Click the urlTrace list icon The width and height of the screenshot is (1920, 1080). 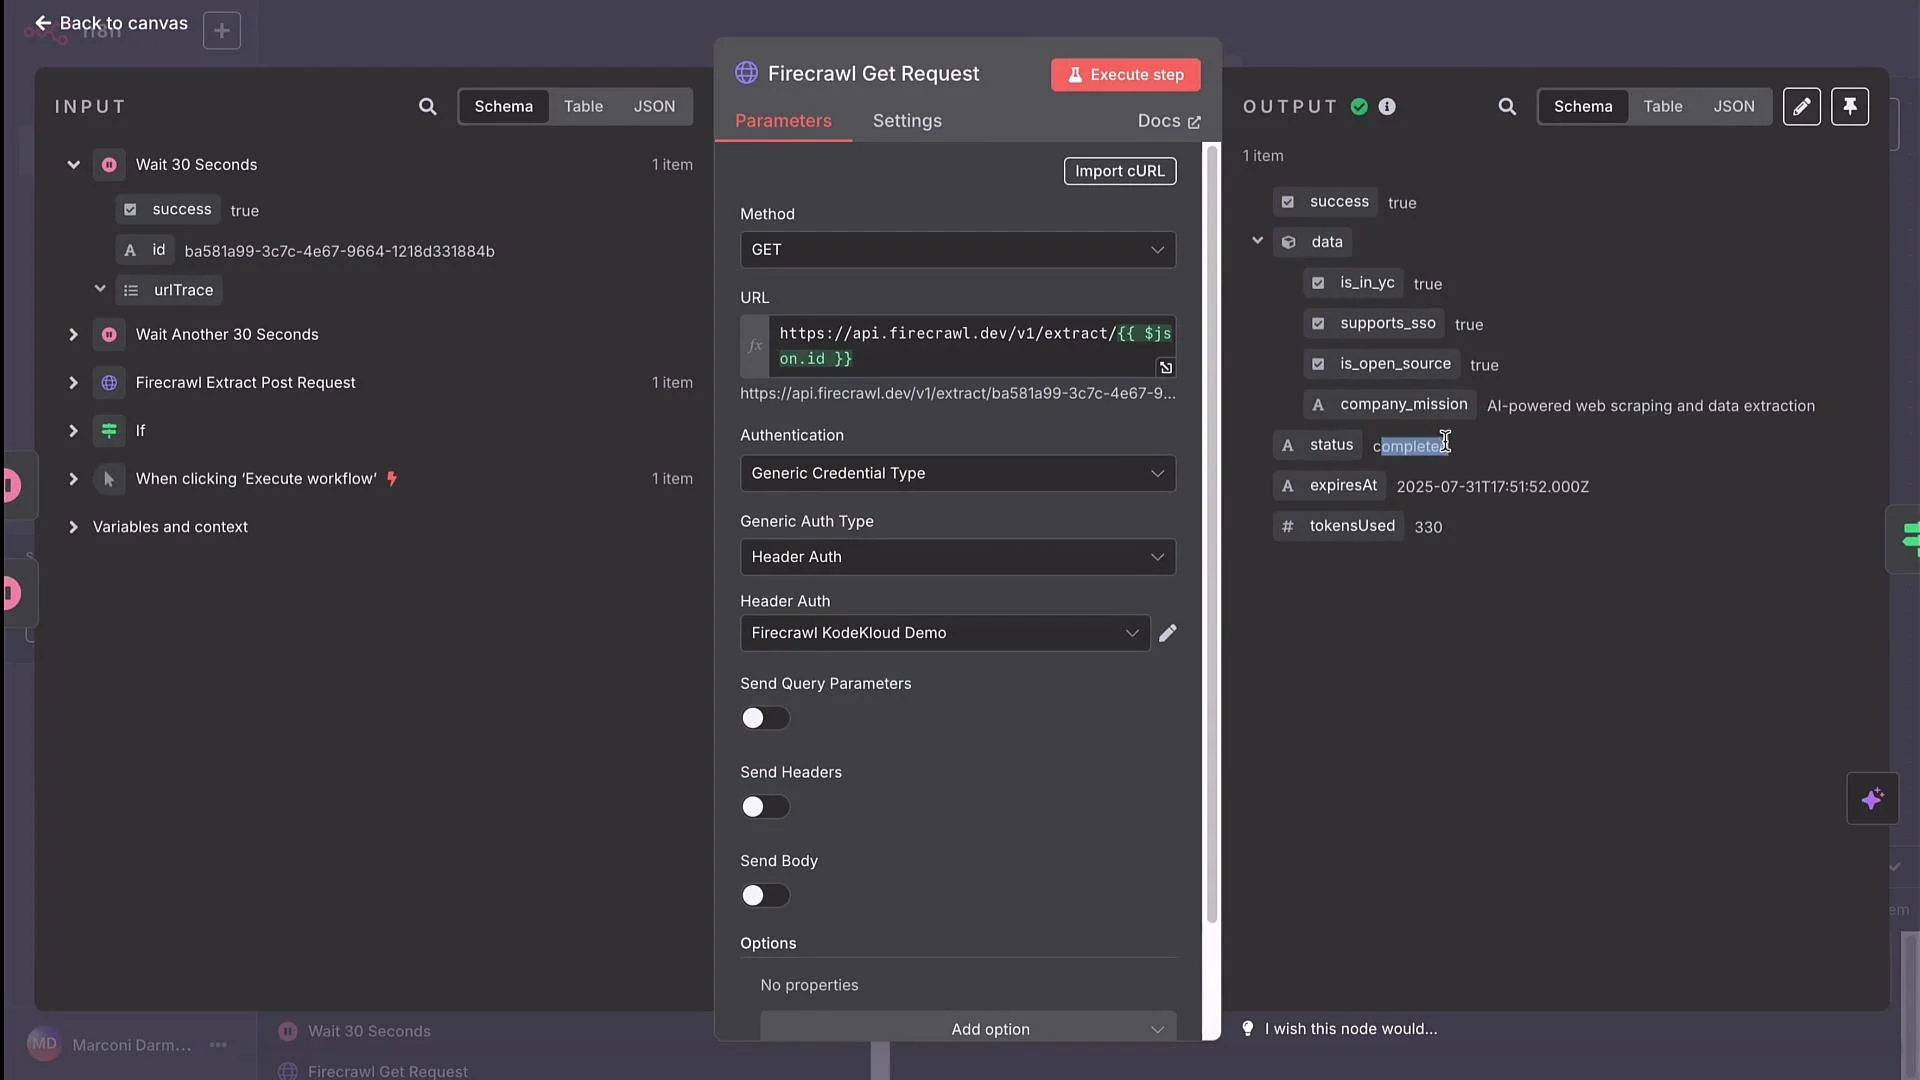(x=131, y=290)
